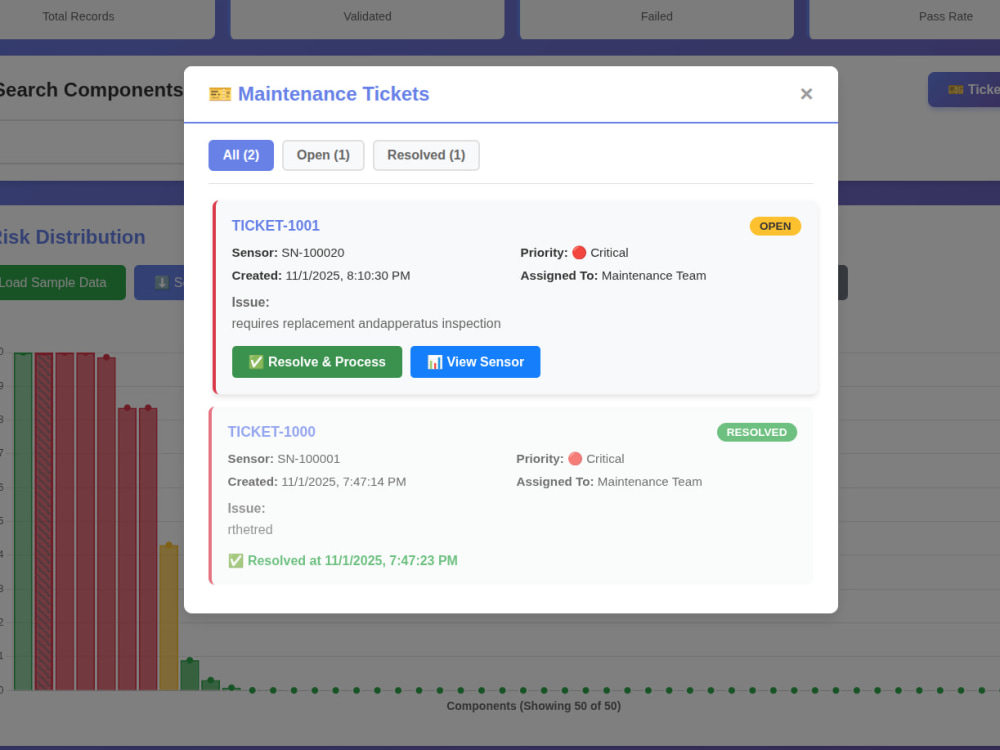This screenshot has height=750, width=1000.
Task: Click 'Maintenance Team' on TICKET-1000
Action: (x=649, y=482)
